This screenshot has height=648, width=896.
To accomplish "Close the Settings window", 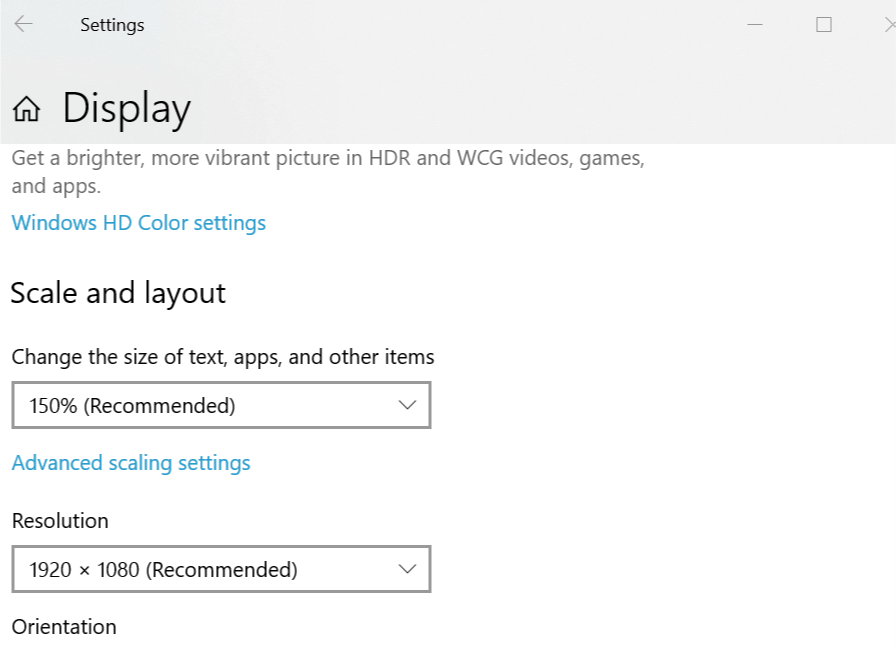I will 888,25.
